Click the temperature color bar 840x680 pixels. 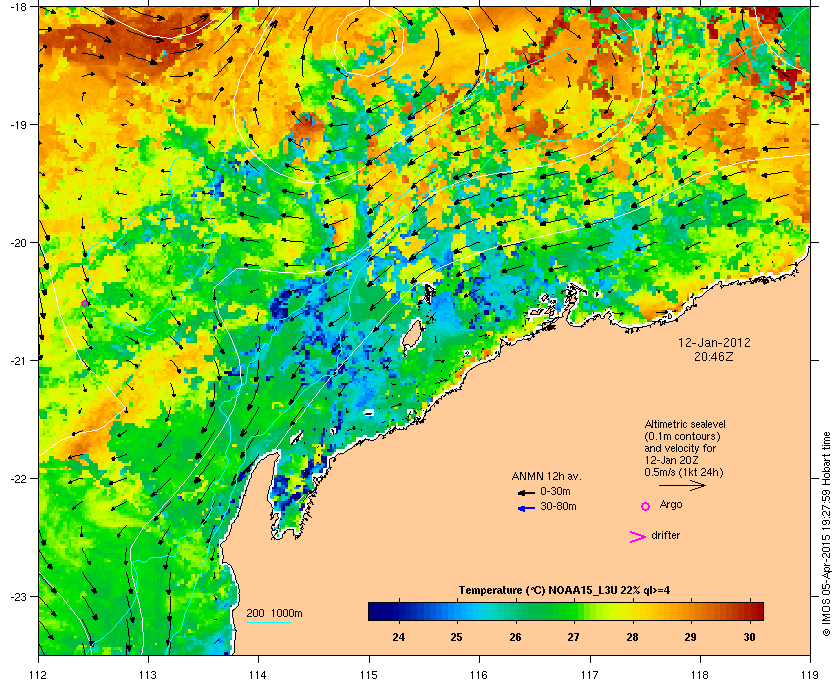point(566,611)
